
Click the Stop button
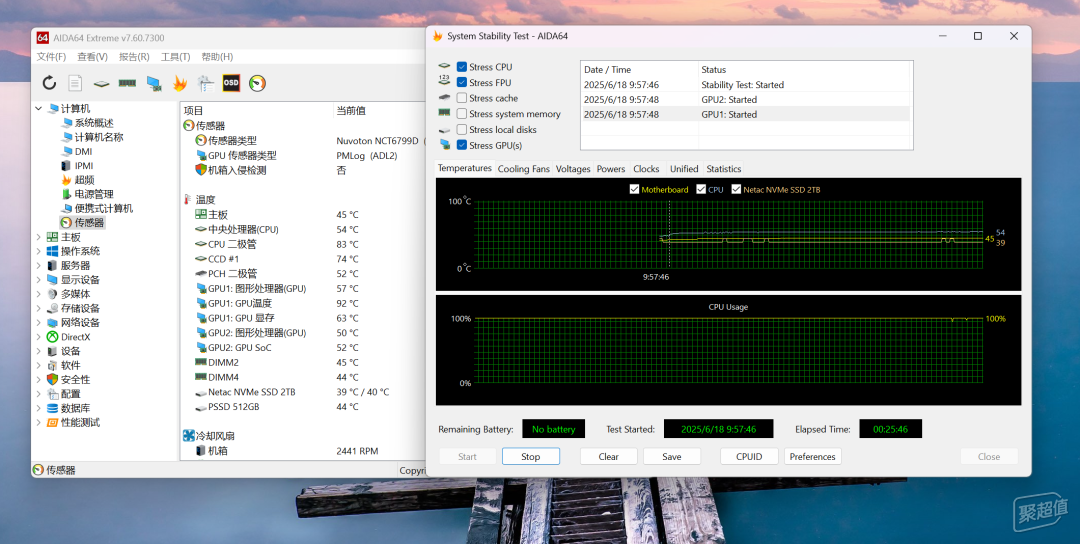pyautogui.click(x=530, y=457)
